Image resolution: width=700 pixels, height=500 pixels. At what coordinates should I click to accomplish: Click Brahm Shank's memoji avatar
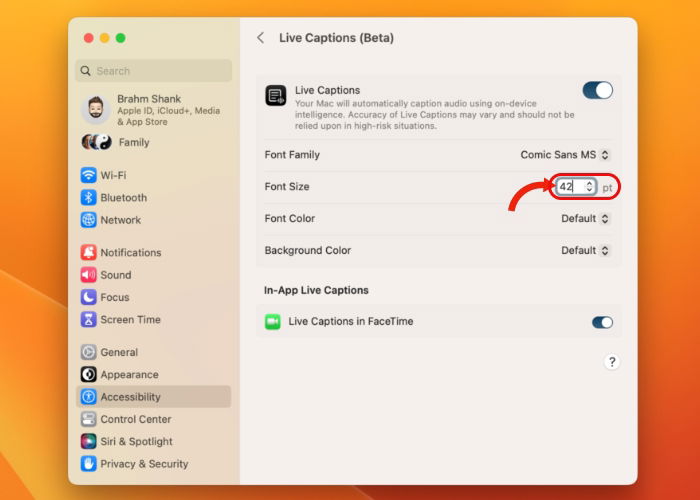coord(96,109)
